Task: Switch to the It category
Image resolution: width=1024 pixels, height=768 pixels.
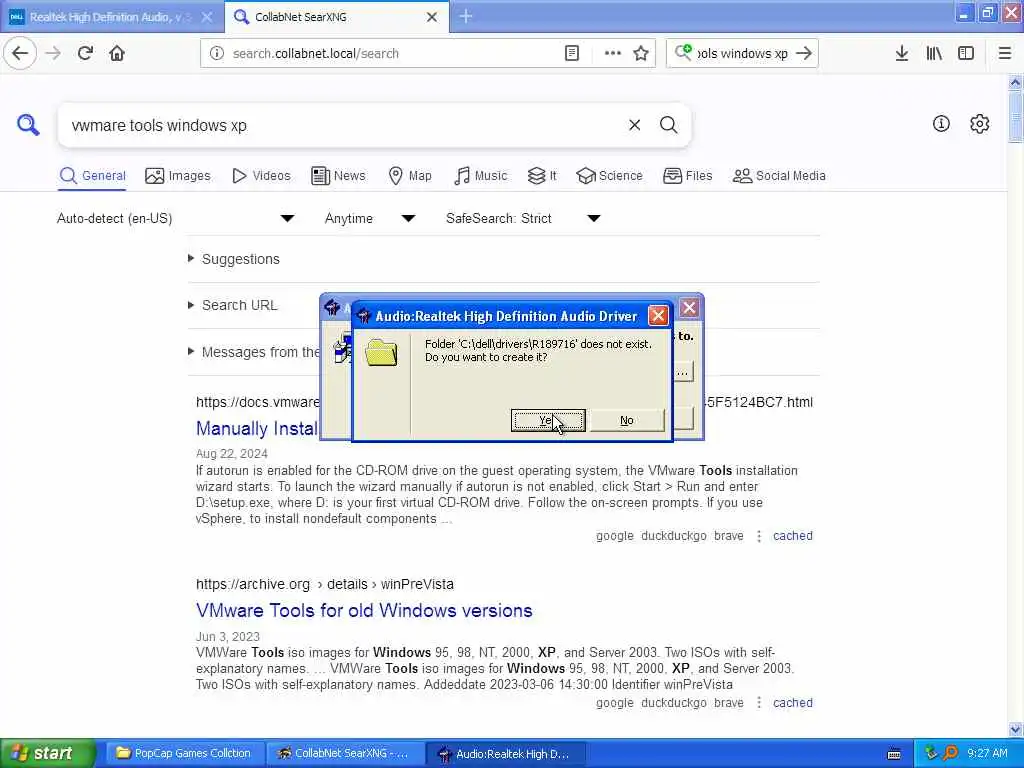Action: (x=542, y=176)
